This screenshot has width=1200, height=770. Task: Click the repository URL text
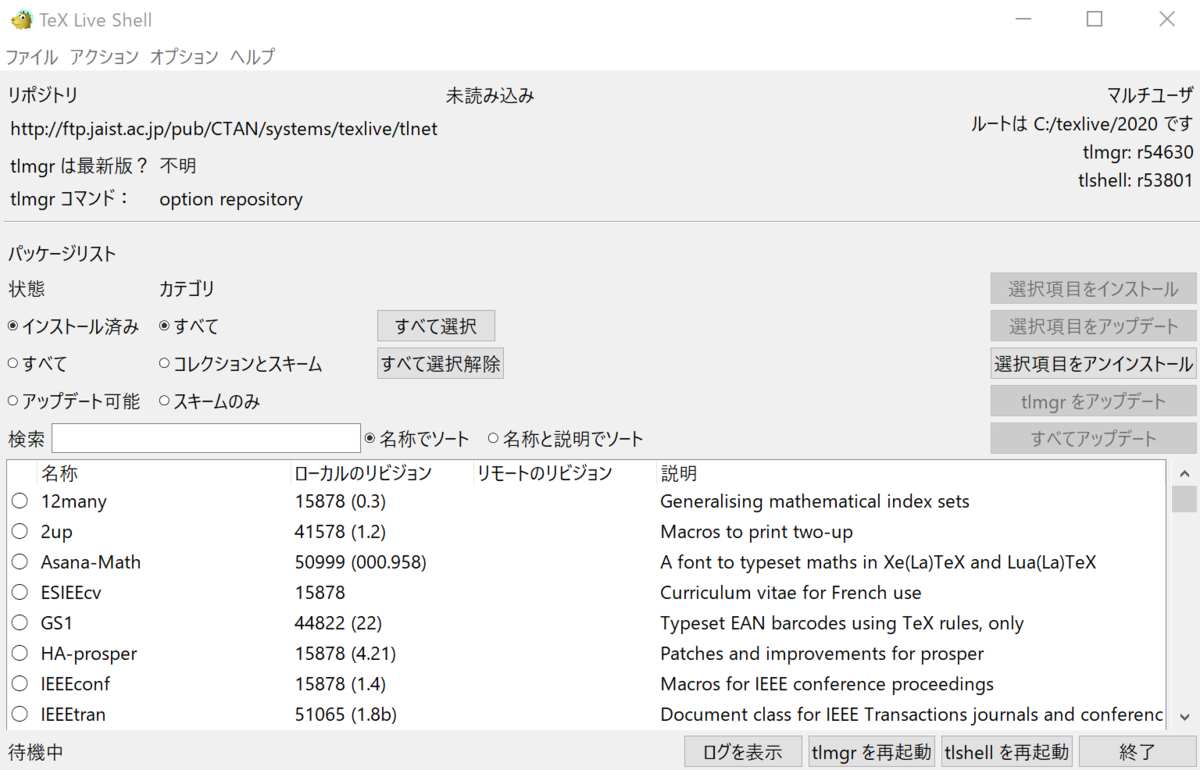tap(224, 129)
